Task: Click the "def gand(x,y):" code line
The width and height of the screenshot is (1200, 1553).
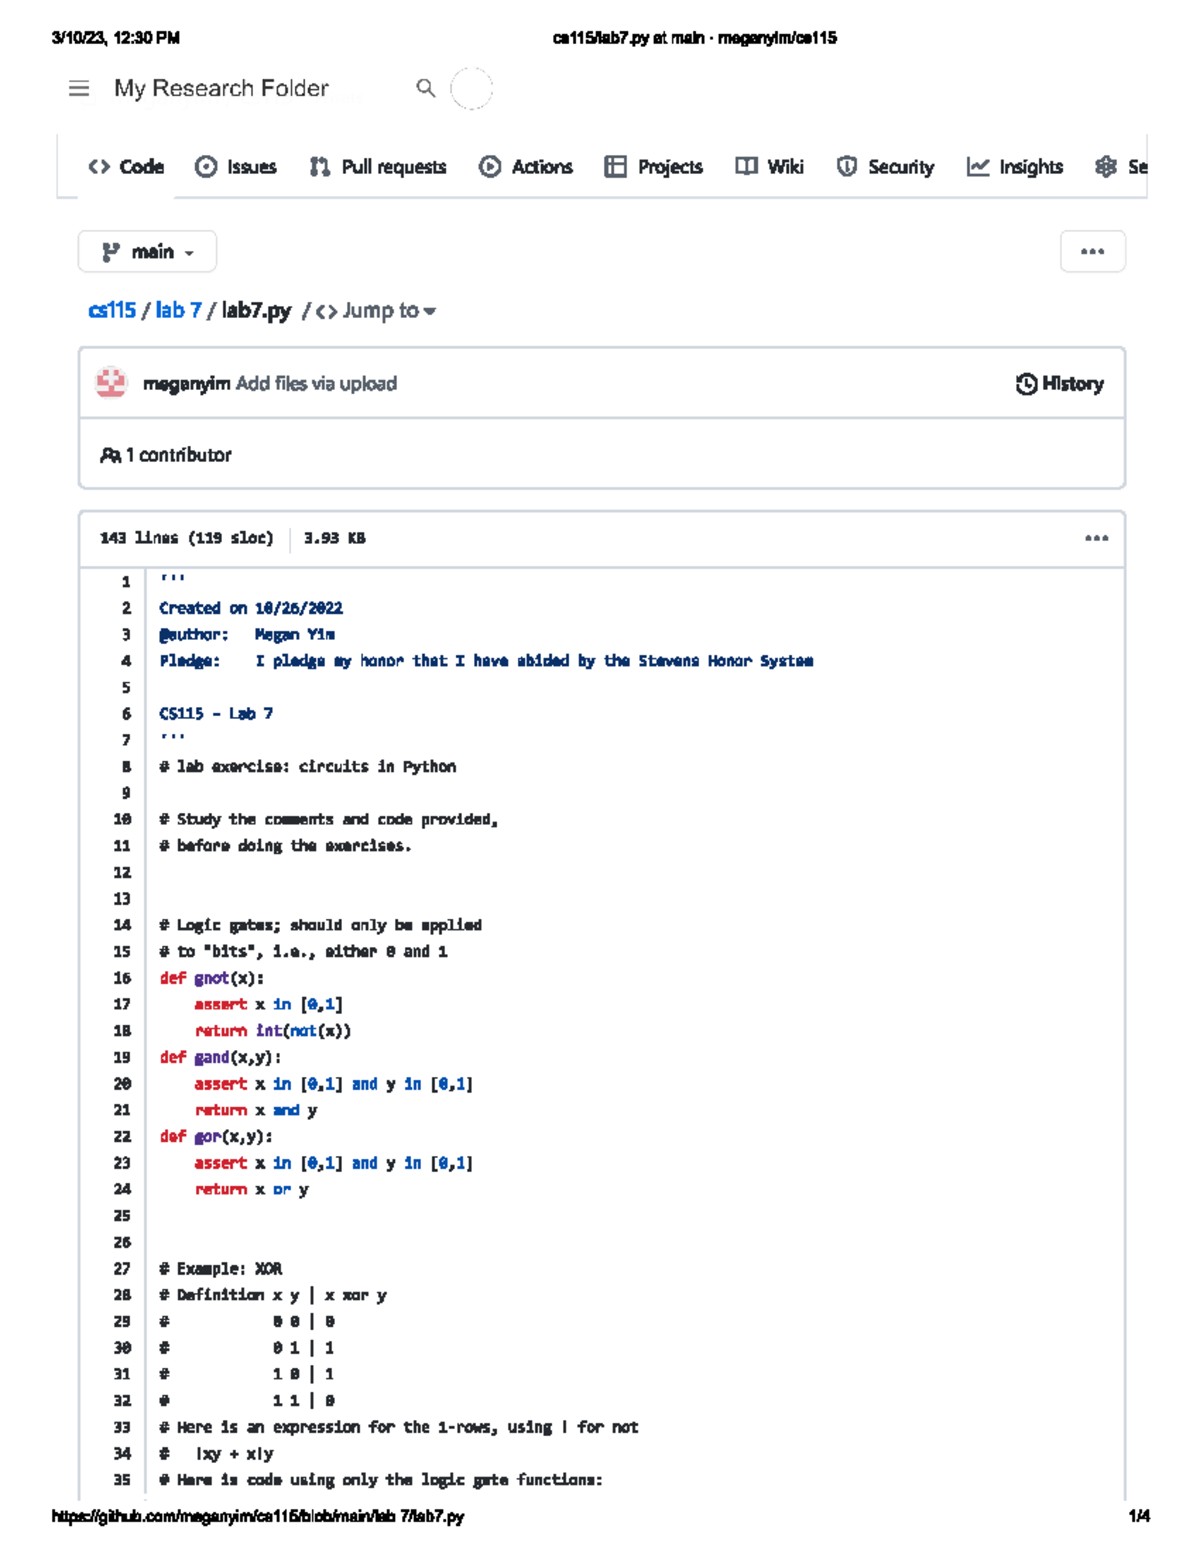Action: tap(221, 1058)
